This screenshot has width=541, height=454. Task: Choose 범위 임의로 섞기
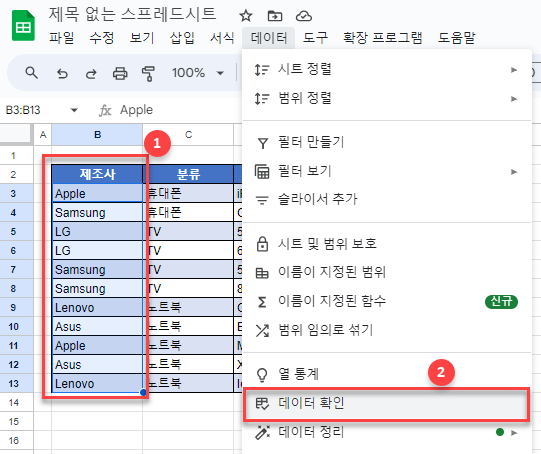pos(386,330)
